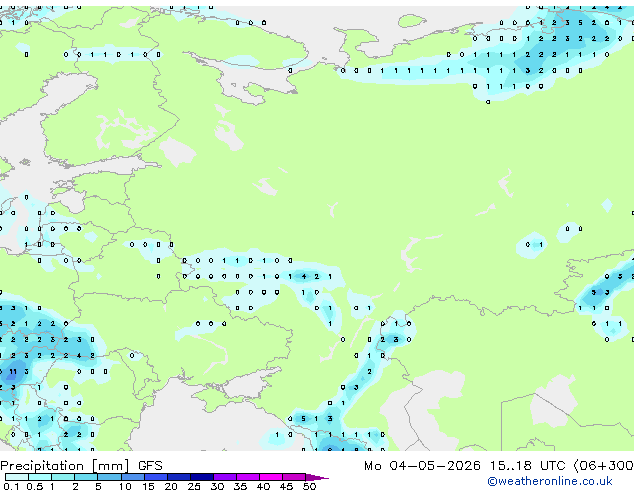Click the '11' precipitation value on map
Image resolution: width=634 pixels, height=490 pixels.
click(x=13, y=372)
